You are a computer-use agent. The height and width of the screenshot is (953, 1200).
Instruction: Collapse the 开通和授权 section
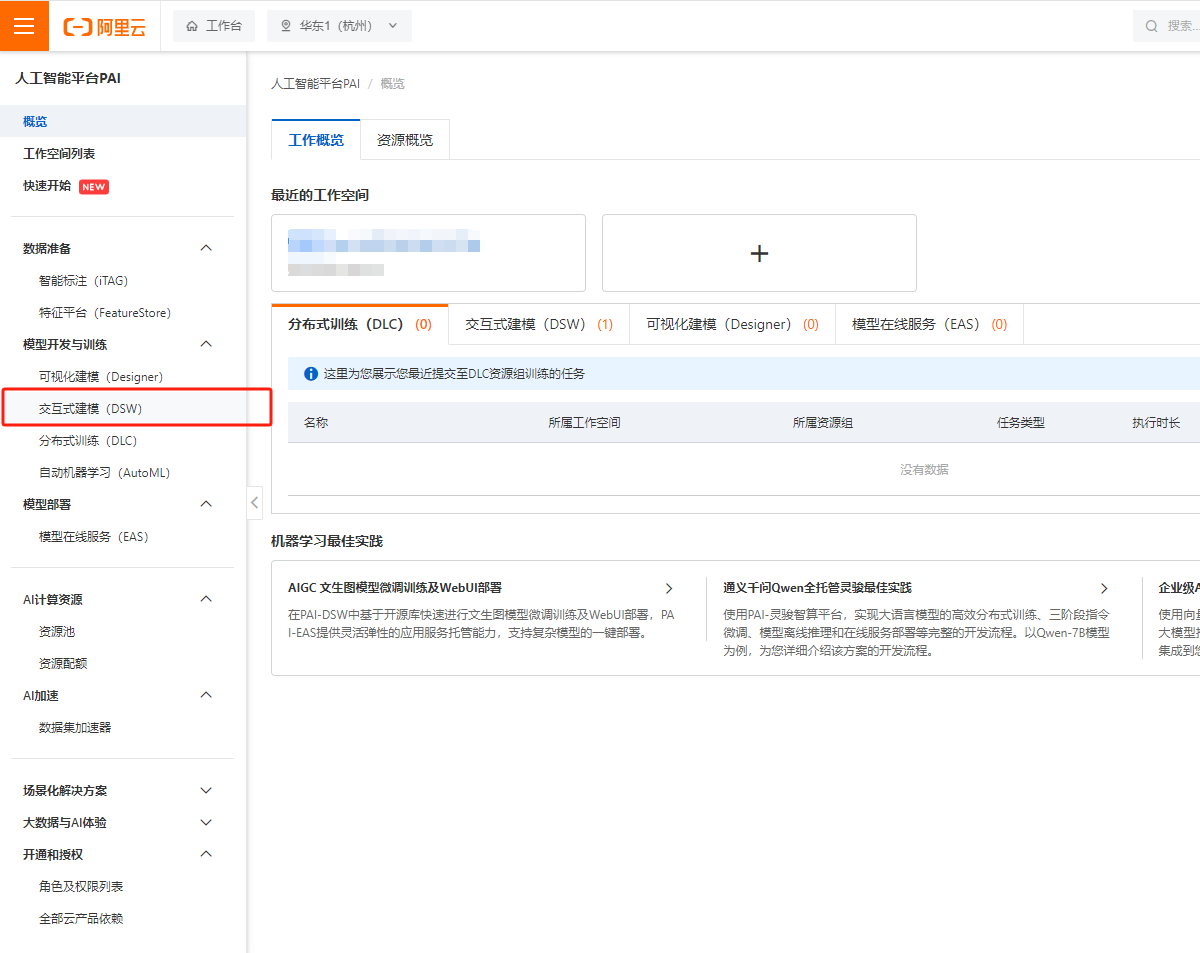click(x=206, y=854)
